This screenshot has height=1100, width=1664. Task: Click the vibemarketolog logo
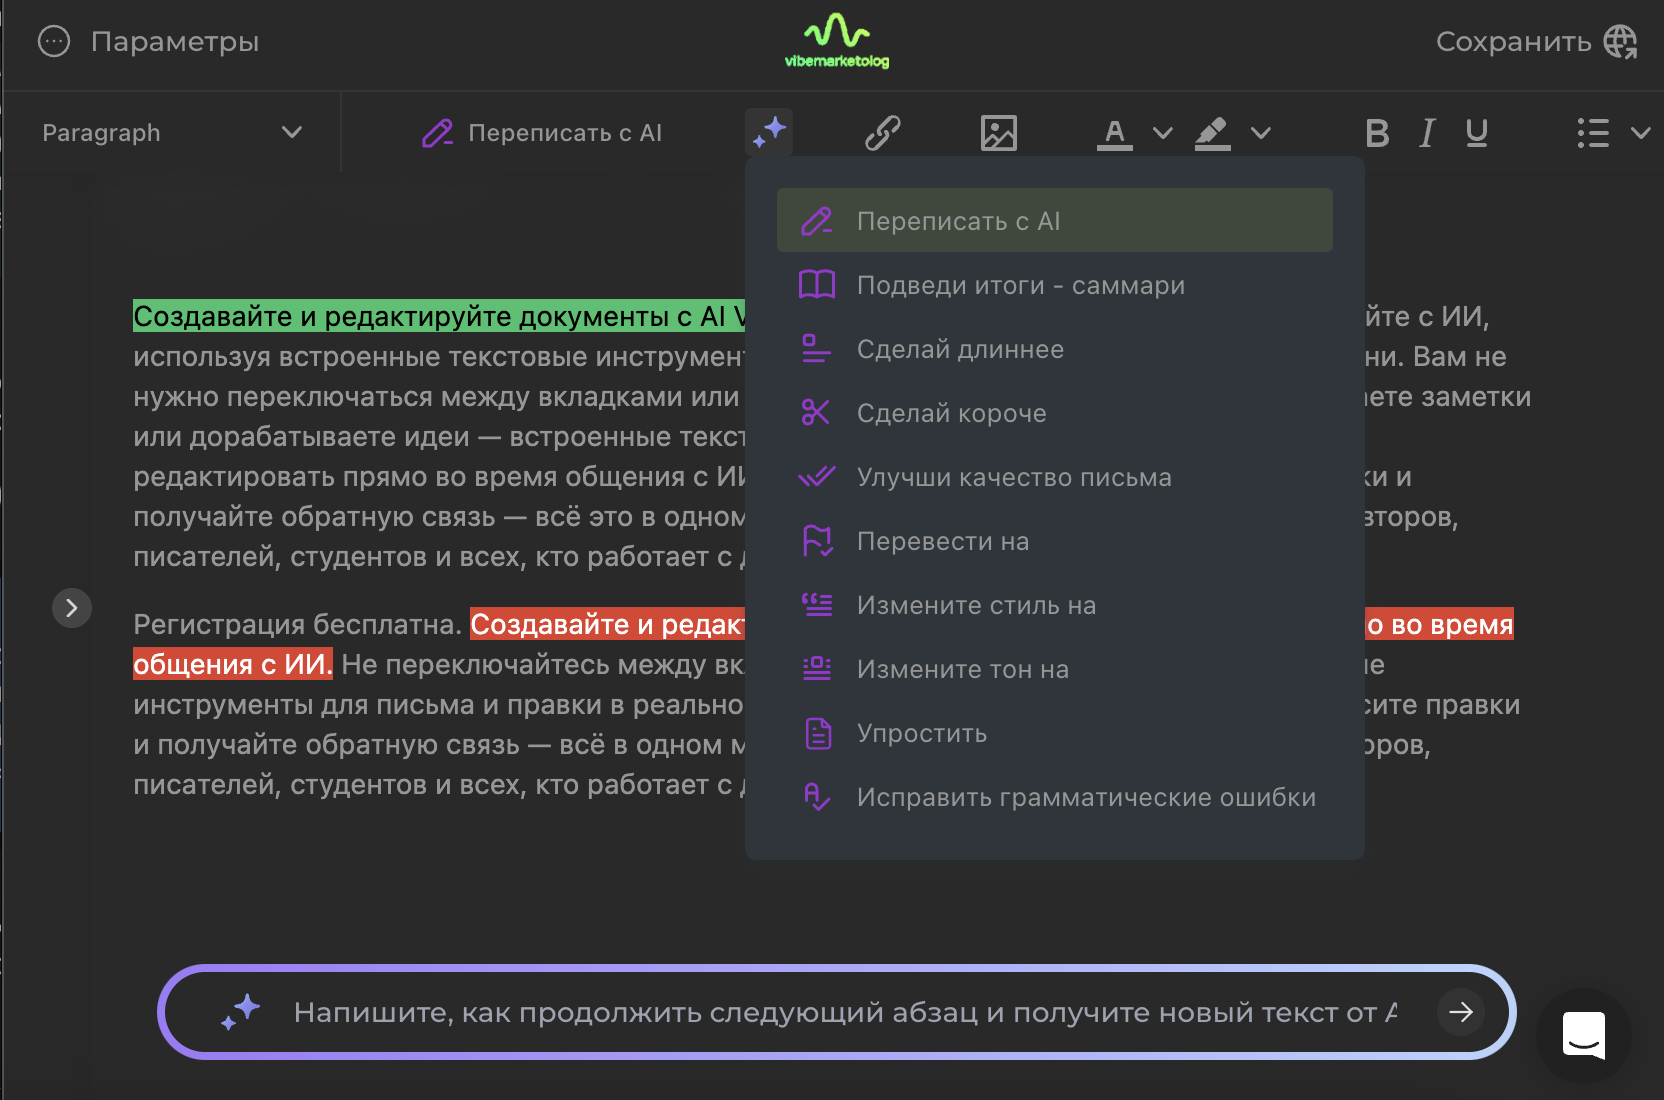pos(837,41)
